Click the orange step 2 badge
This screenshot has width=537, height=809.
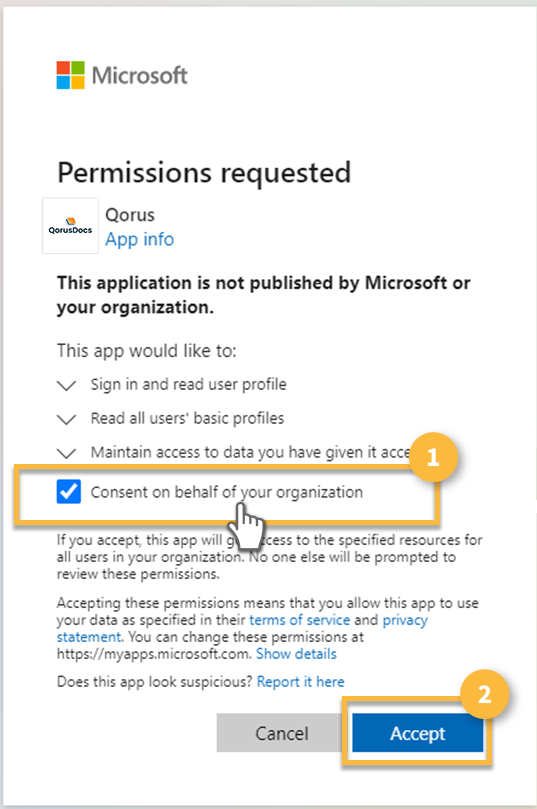pos(484,694)
